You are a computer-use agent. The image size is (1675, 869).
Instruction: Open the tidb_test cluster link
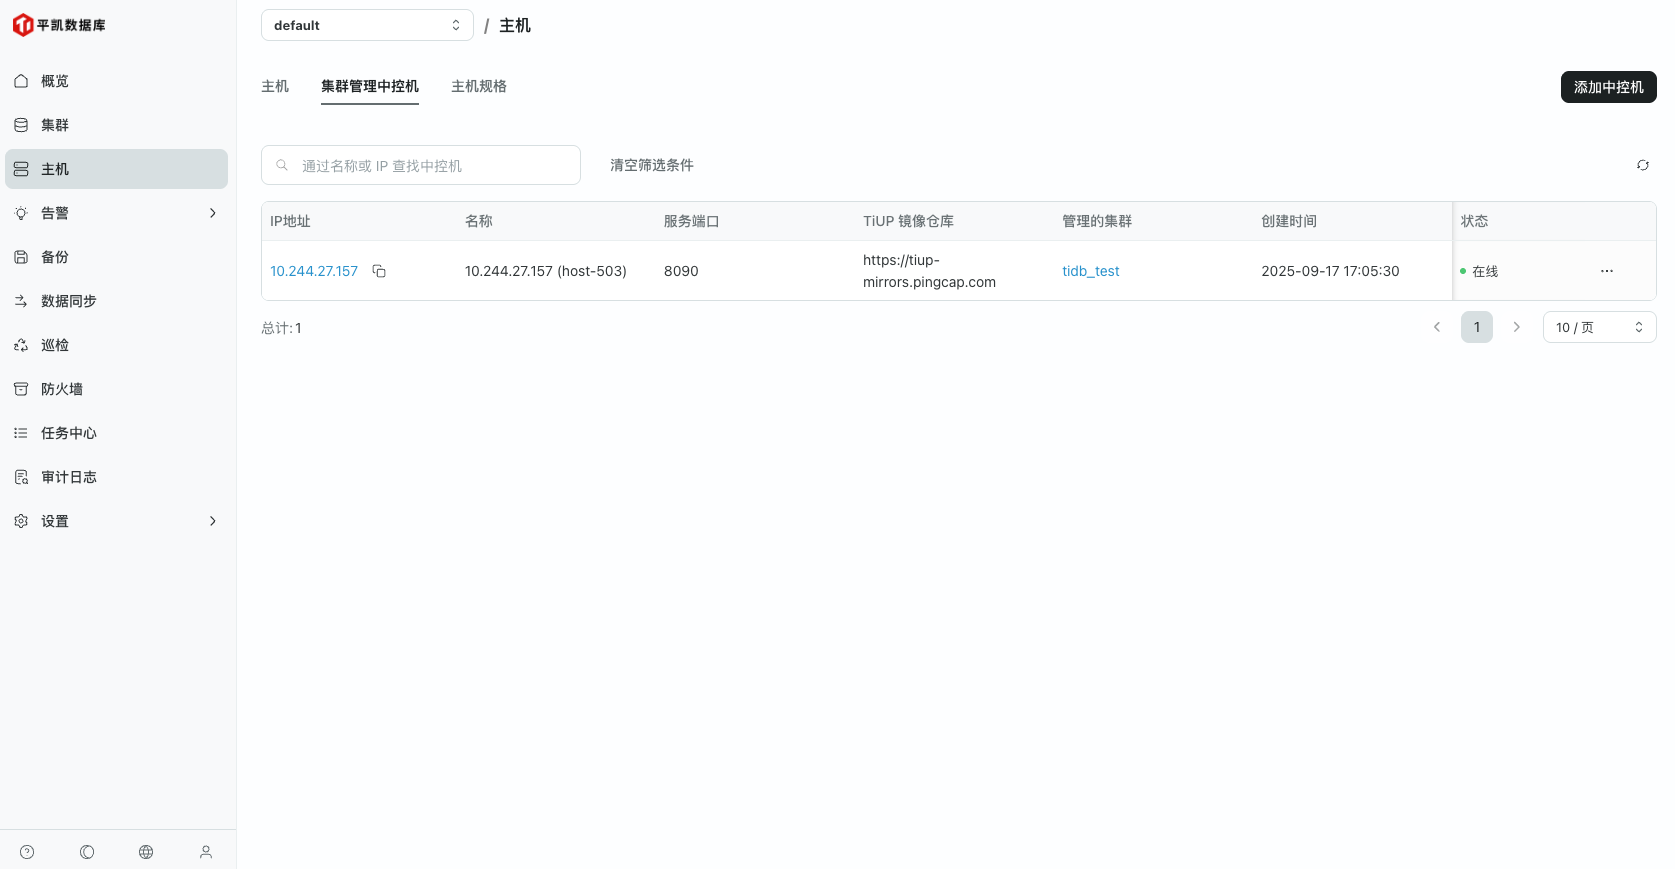[1090, 271]
